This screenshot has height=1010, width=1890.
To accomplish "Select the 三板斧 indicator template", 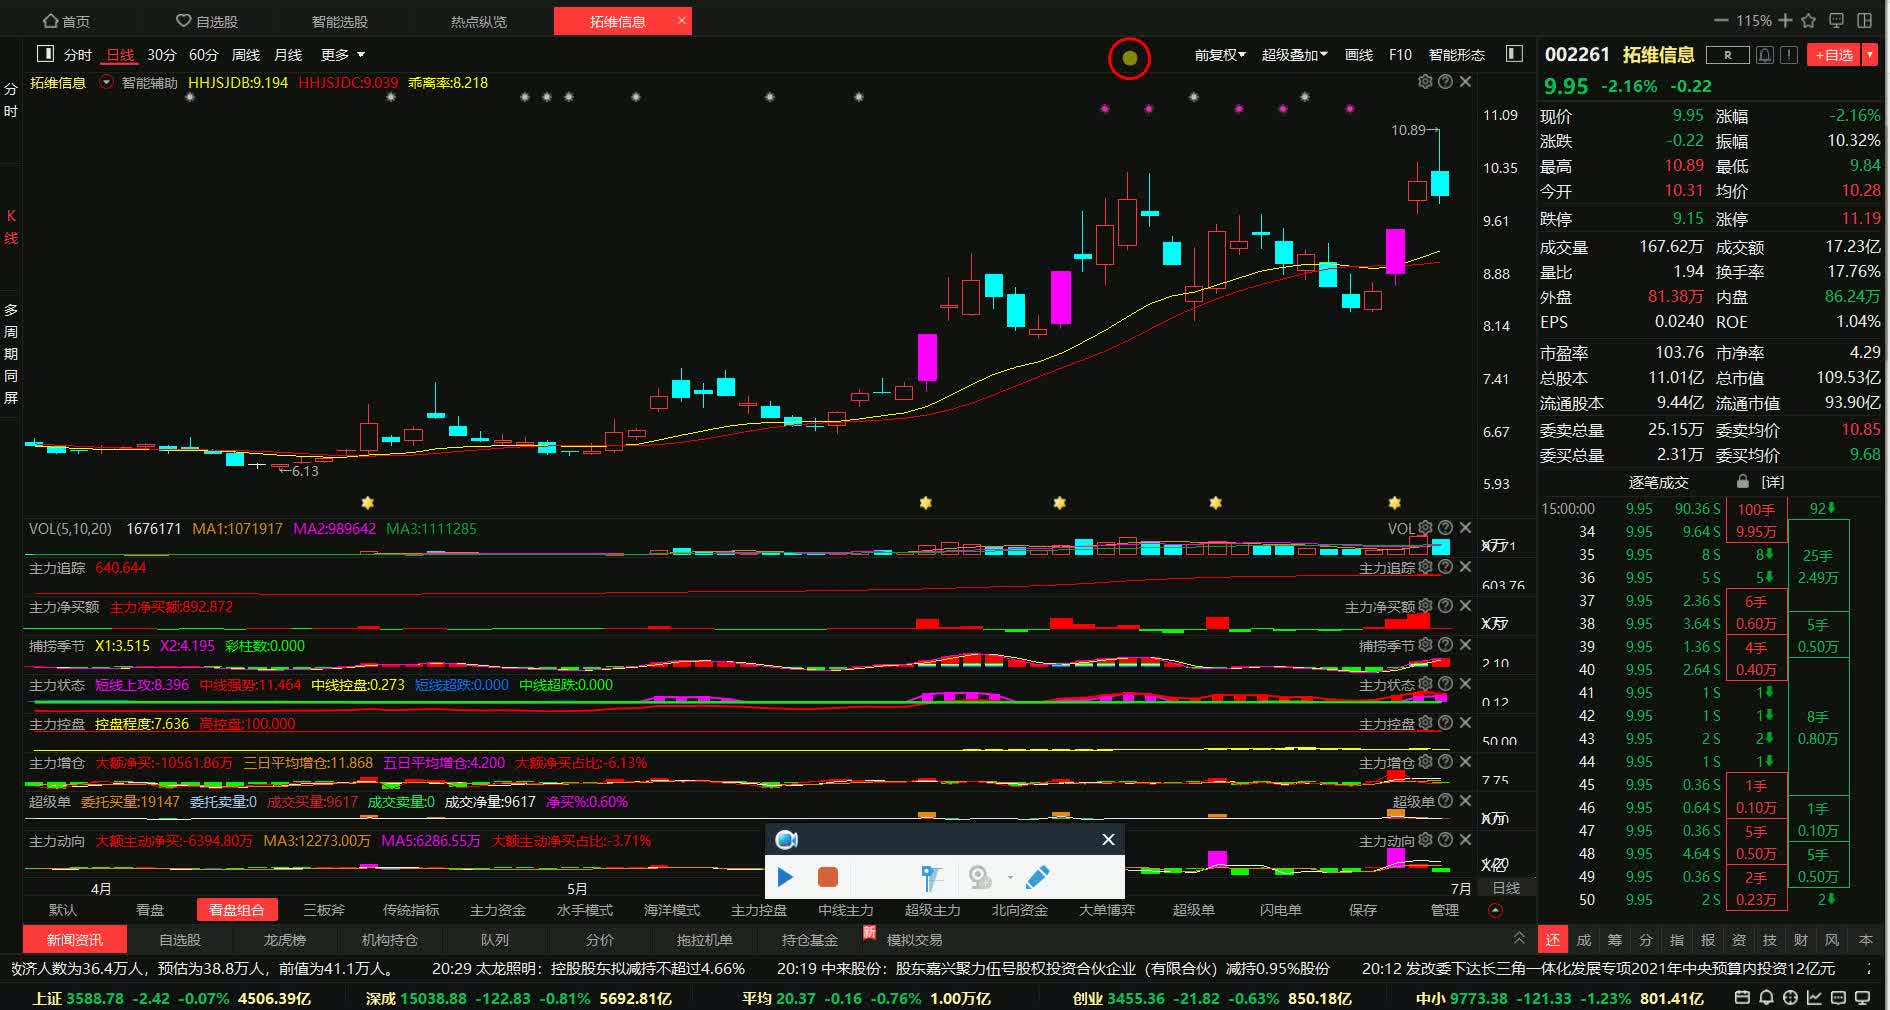I will pos(323,910).
